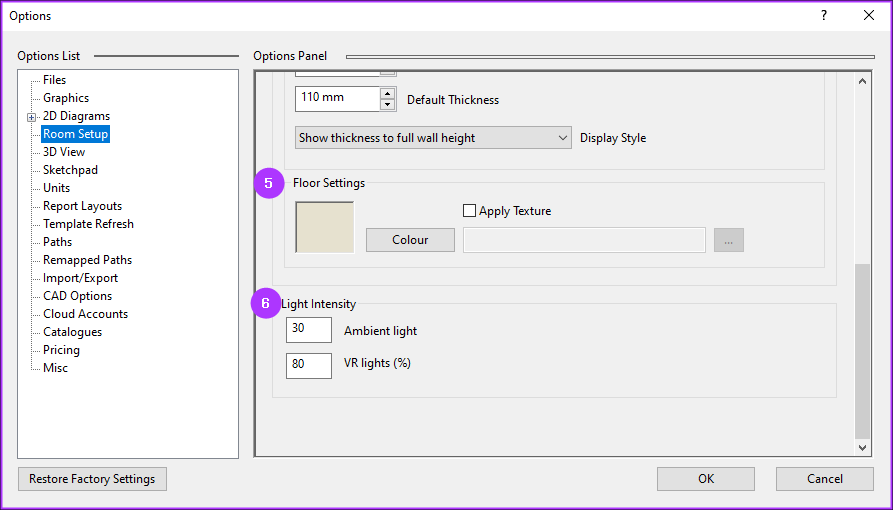Click the help question mark icon
This screenshot has height=510, width=893.
[x=824, y=16]
